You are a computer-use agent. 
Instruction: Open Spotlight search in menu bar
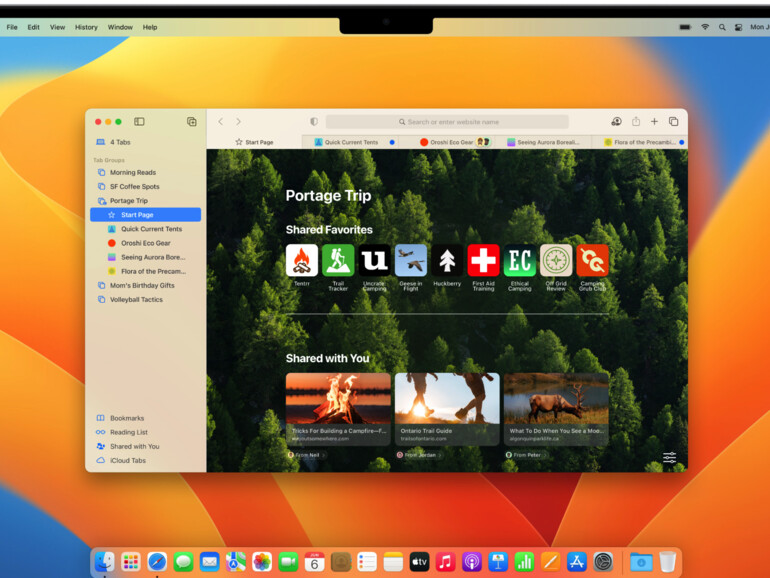click(x=722, y=28)
